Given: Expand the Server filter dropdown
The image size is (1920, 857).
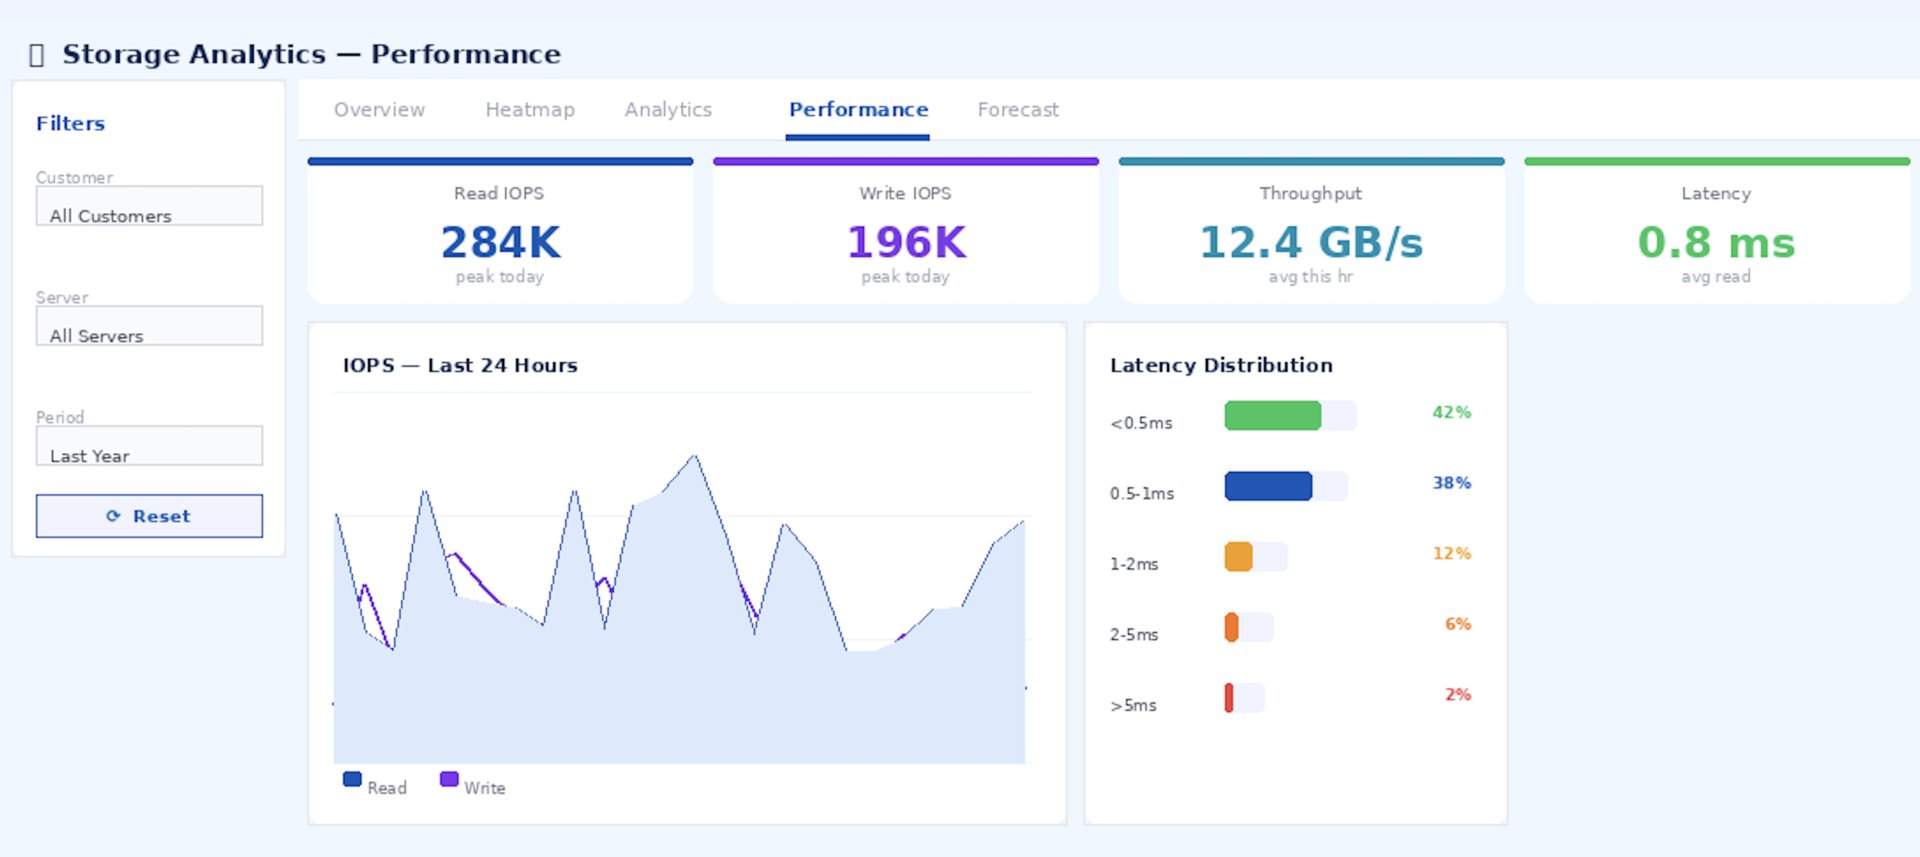Looking at the screenshot, I should click(x=149, y=326).
